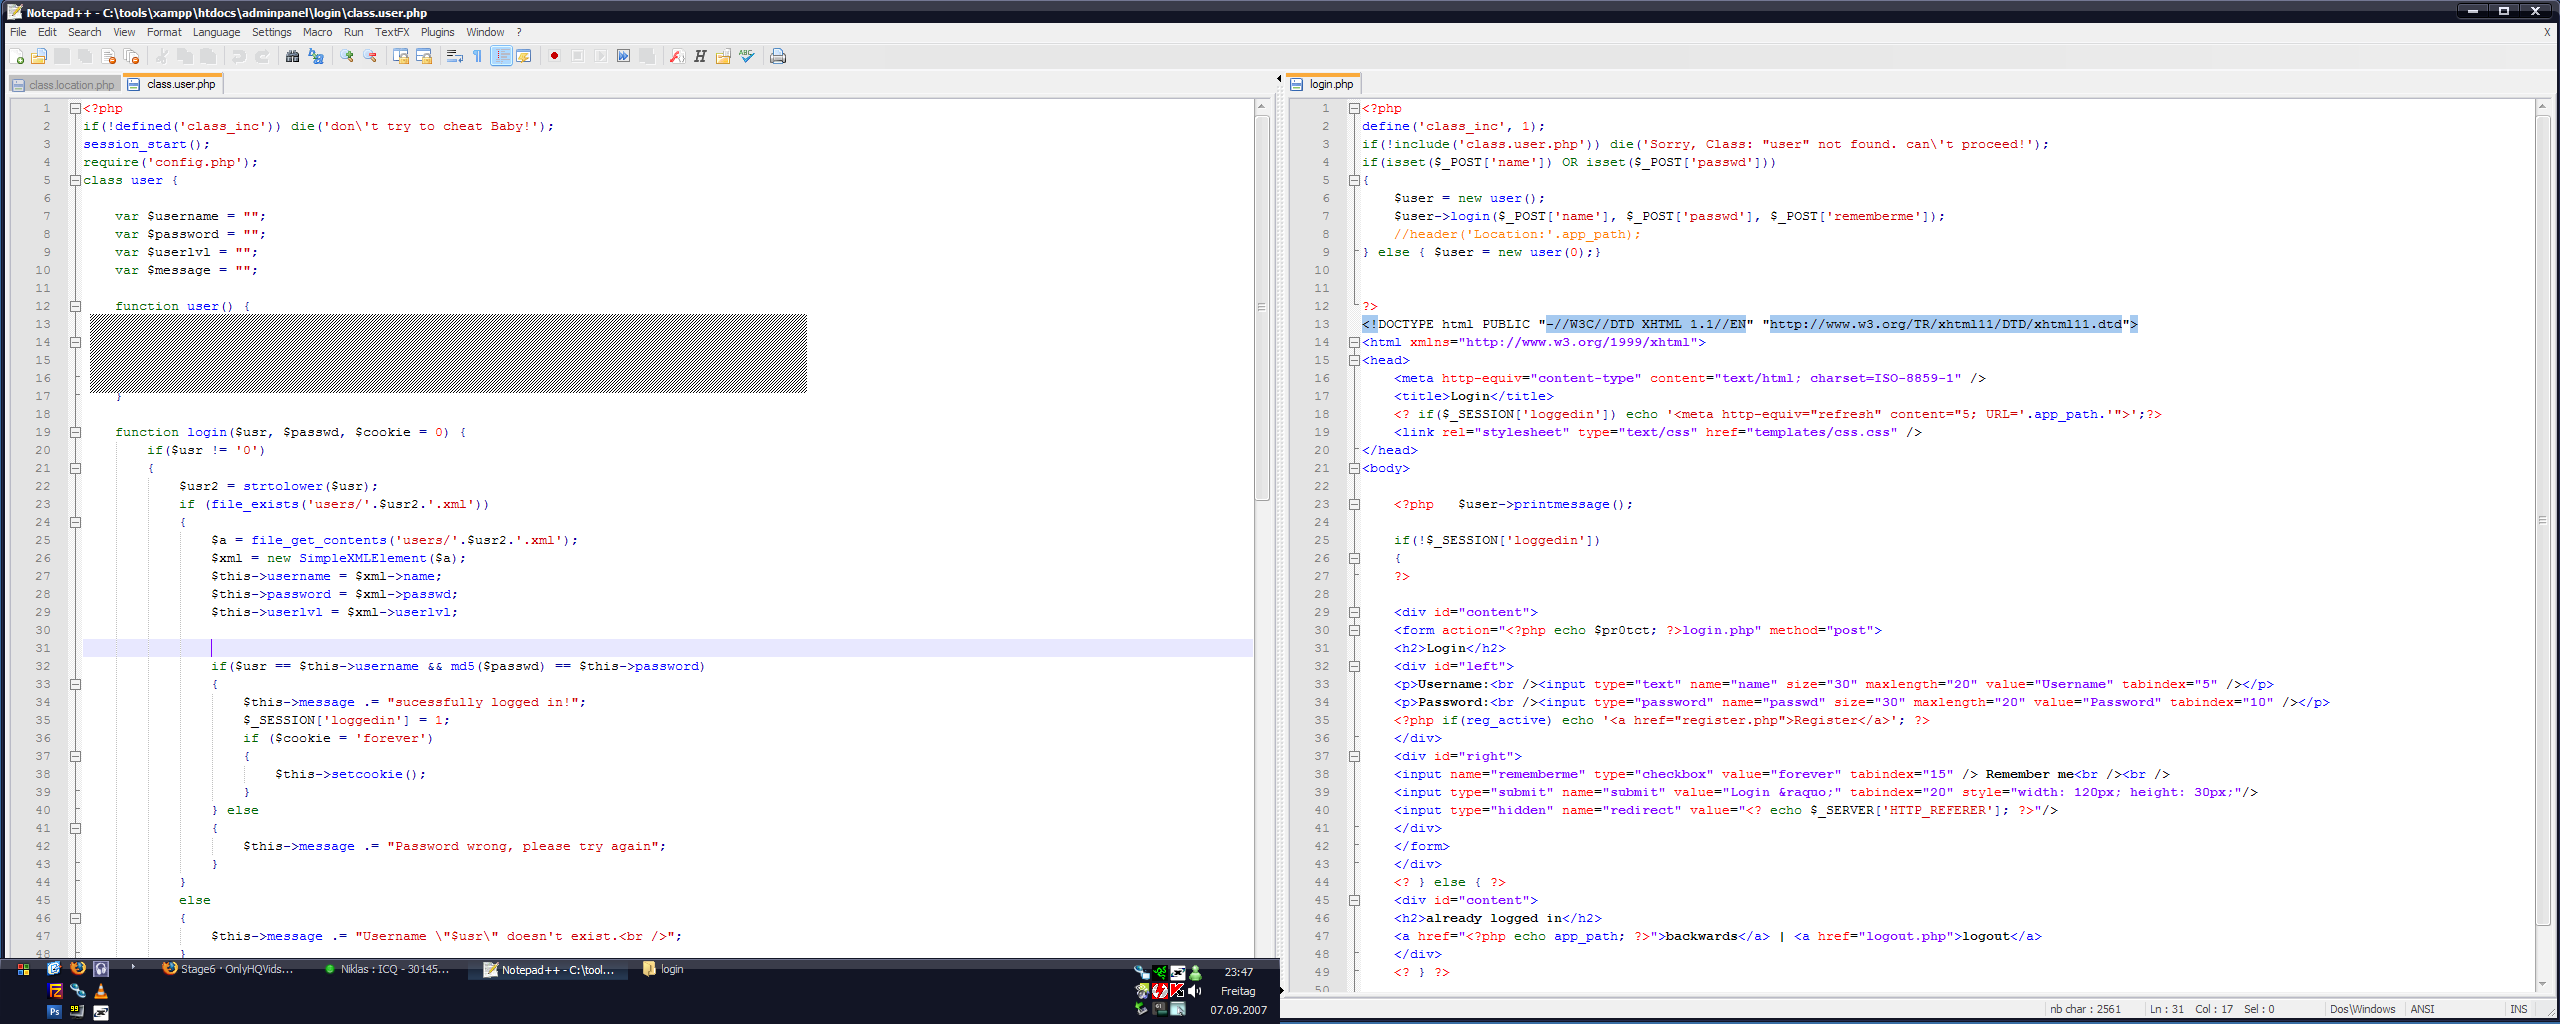This screenshot has width=2560, height=1024.
Task: Open a file with the folder icon
Action: [x=39, y=56]
